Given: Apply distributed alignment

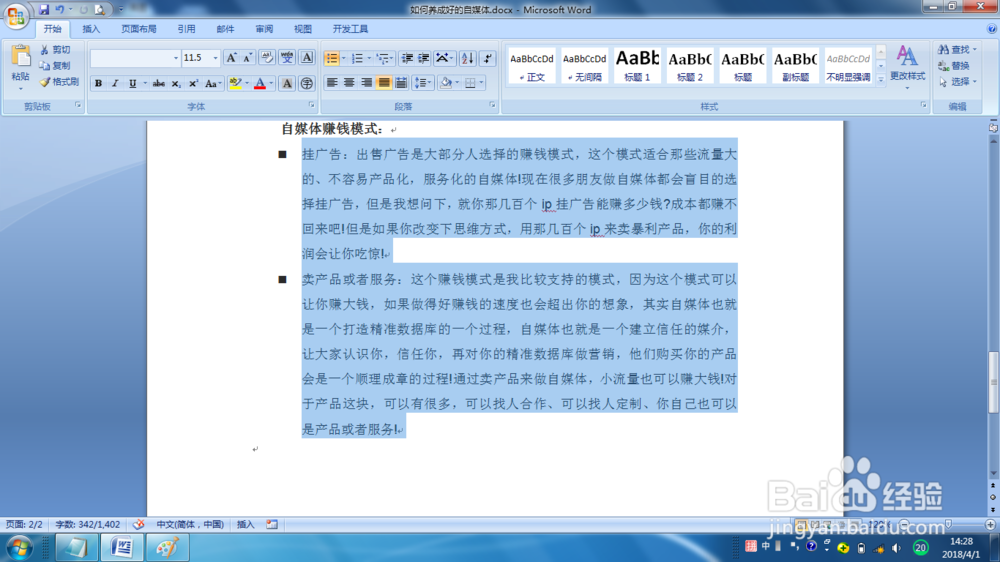Looking at the screenshot, I should pos(401,83).
